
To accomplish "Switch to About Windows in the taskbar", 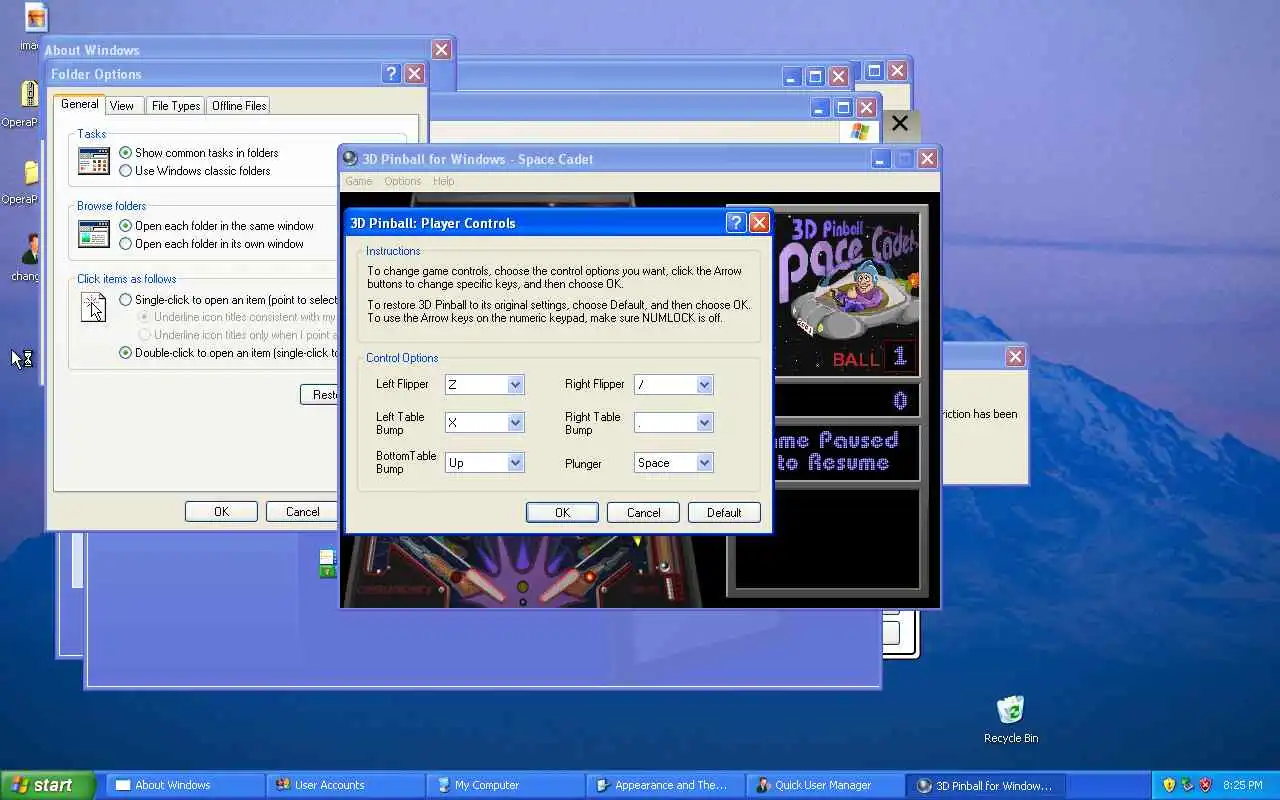I will point(186,785).
